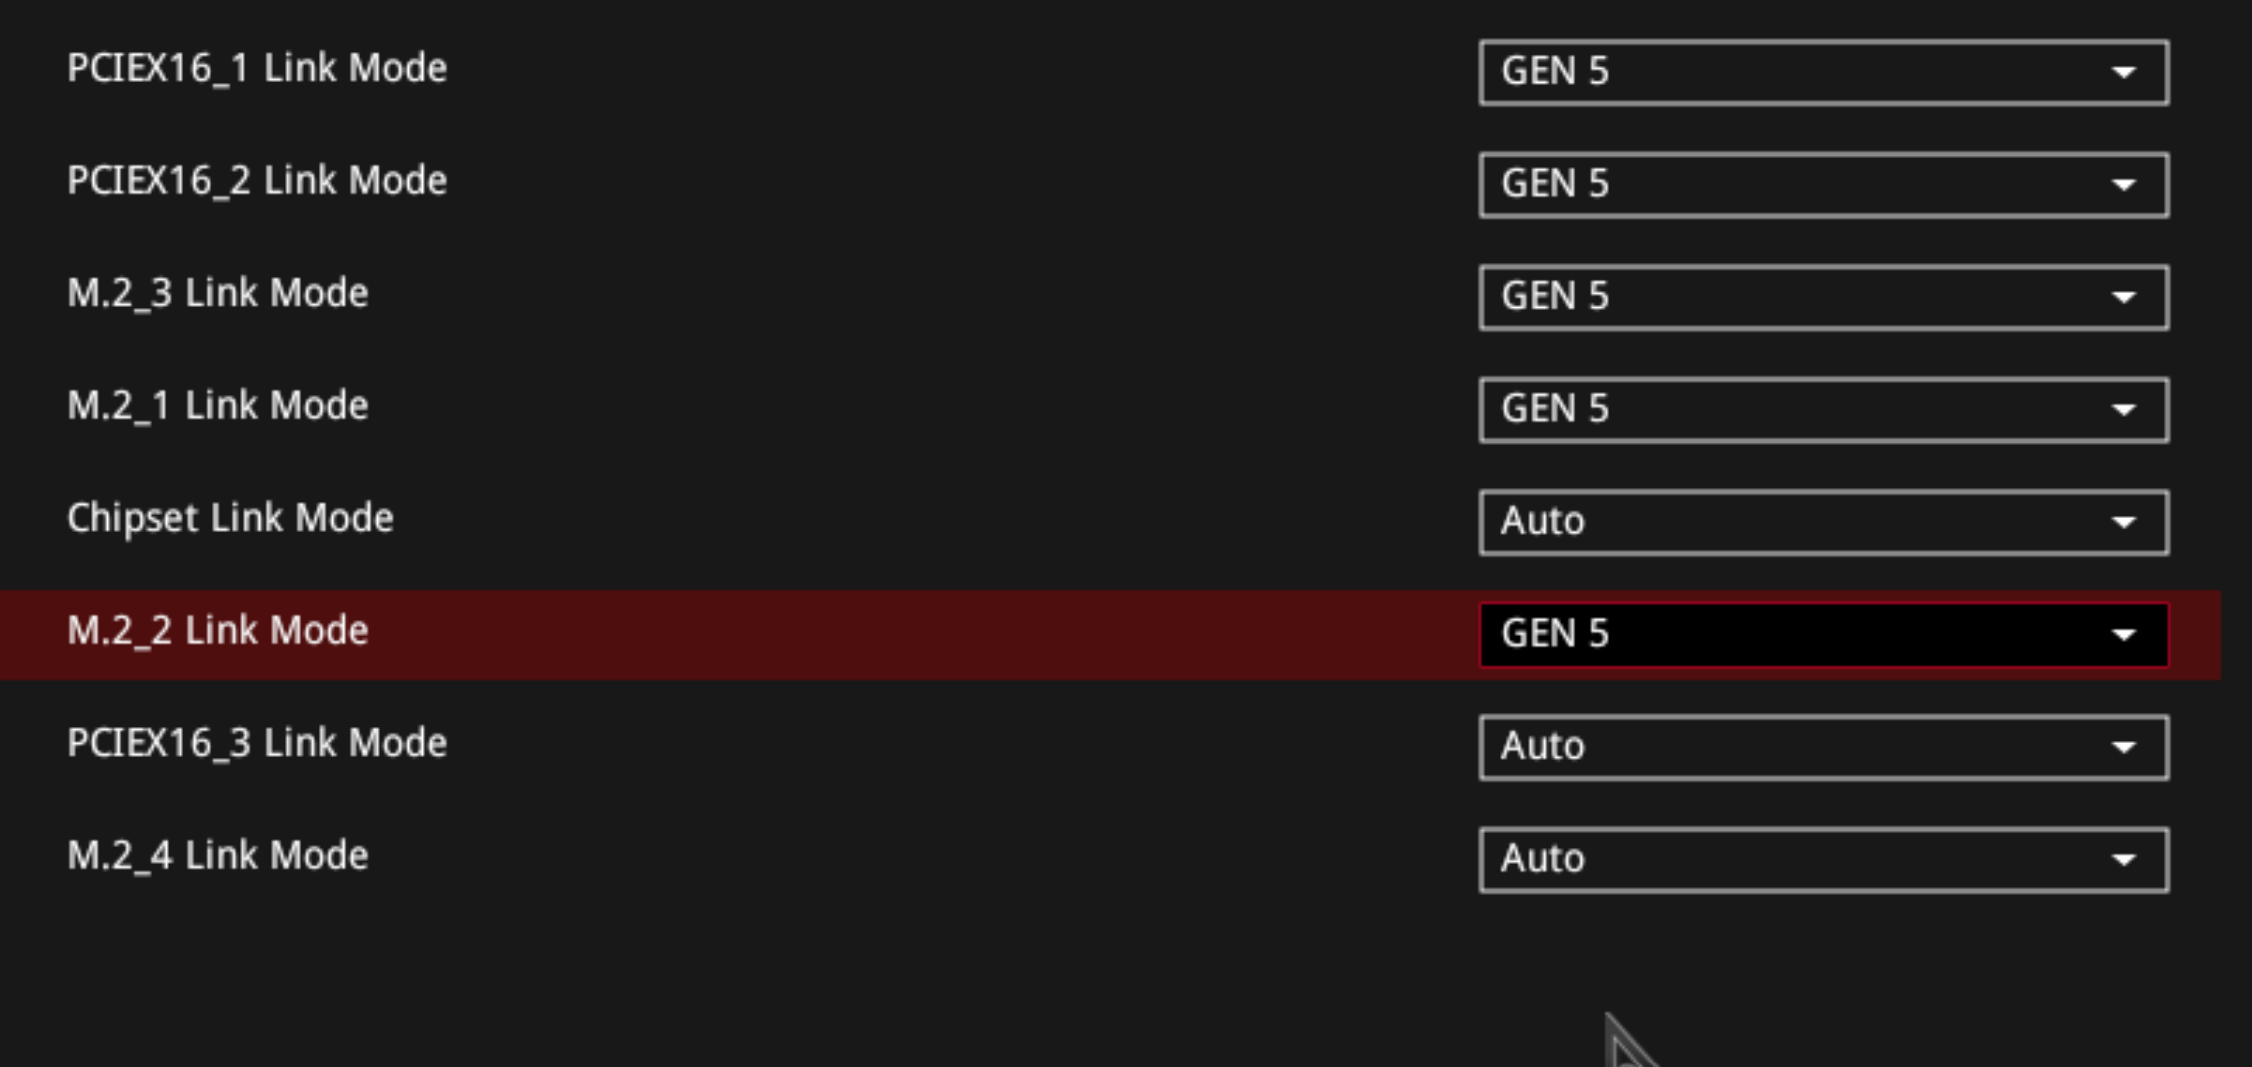Select the PCIEX16_3 Link Mode label
The image size is (2252, 1067).
click(257, 743)
